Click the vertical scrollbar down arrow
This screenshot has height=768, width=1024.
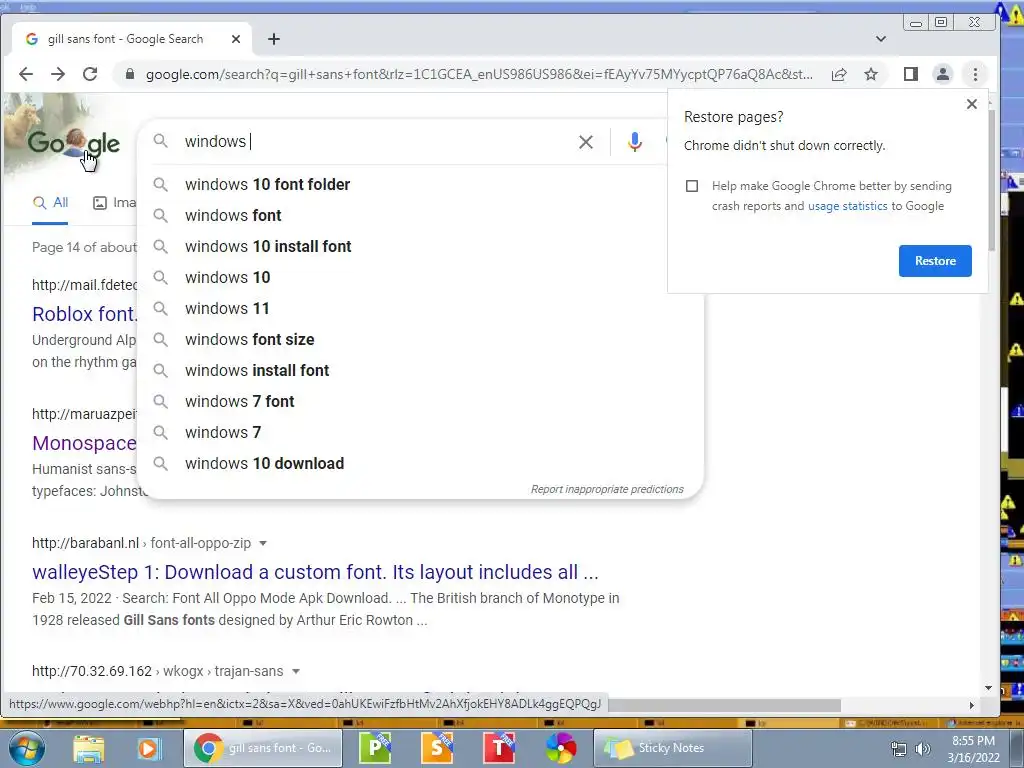pos(988,688)
